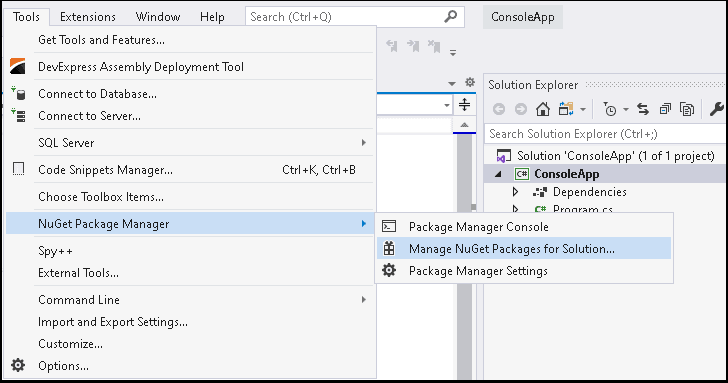Select Manage NuGet Packages for Solution
Screen dimensions: 728x383
[x=524, y=248]
